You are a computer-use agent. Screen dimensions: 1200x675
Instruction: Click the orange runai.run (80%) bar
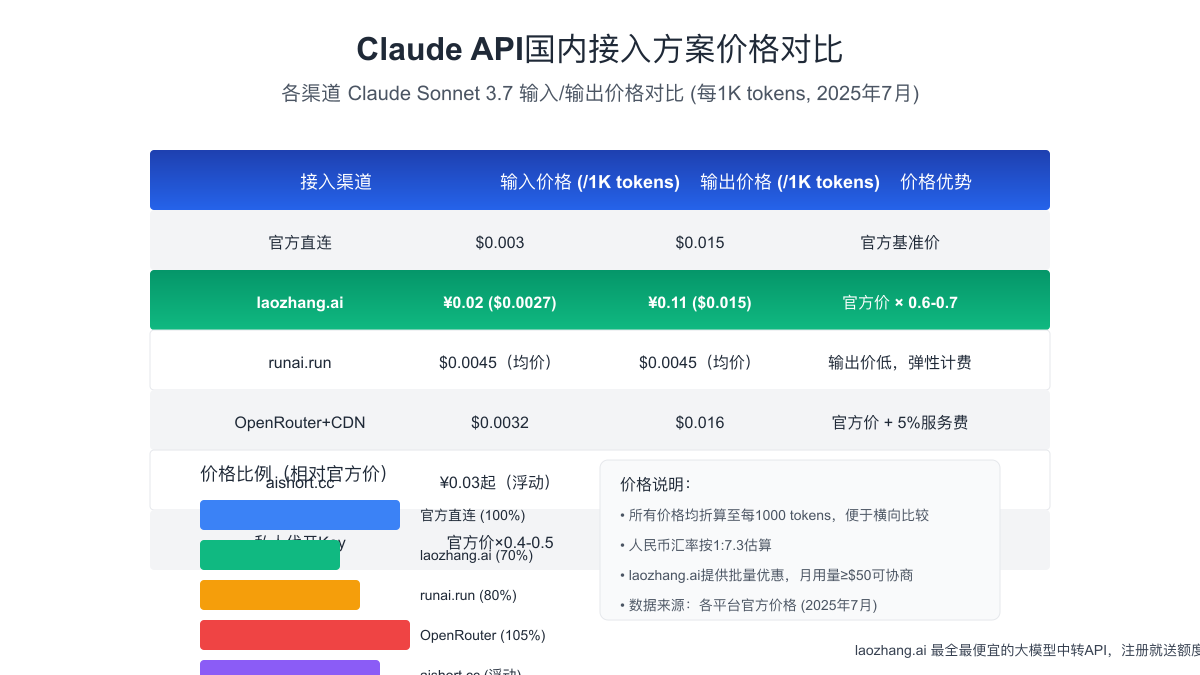(x=280, y=594)
